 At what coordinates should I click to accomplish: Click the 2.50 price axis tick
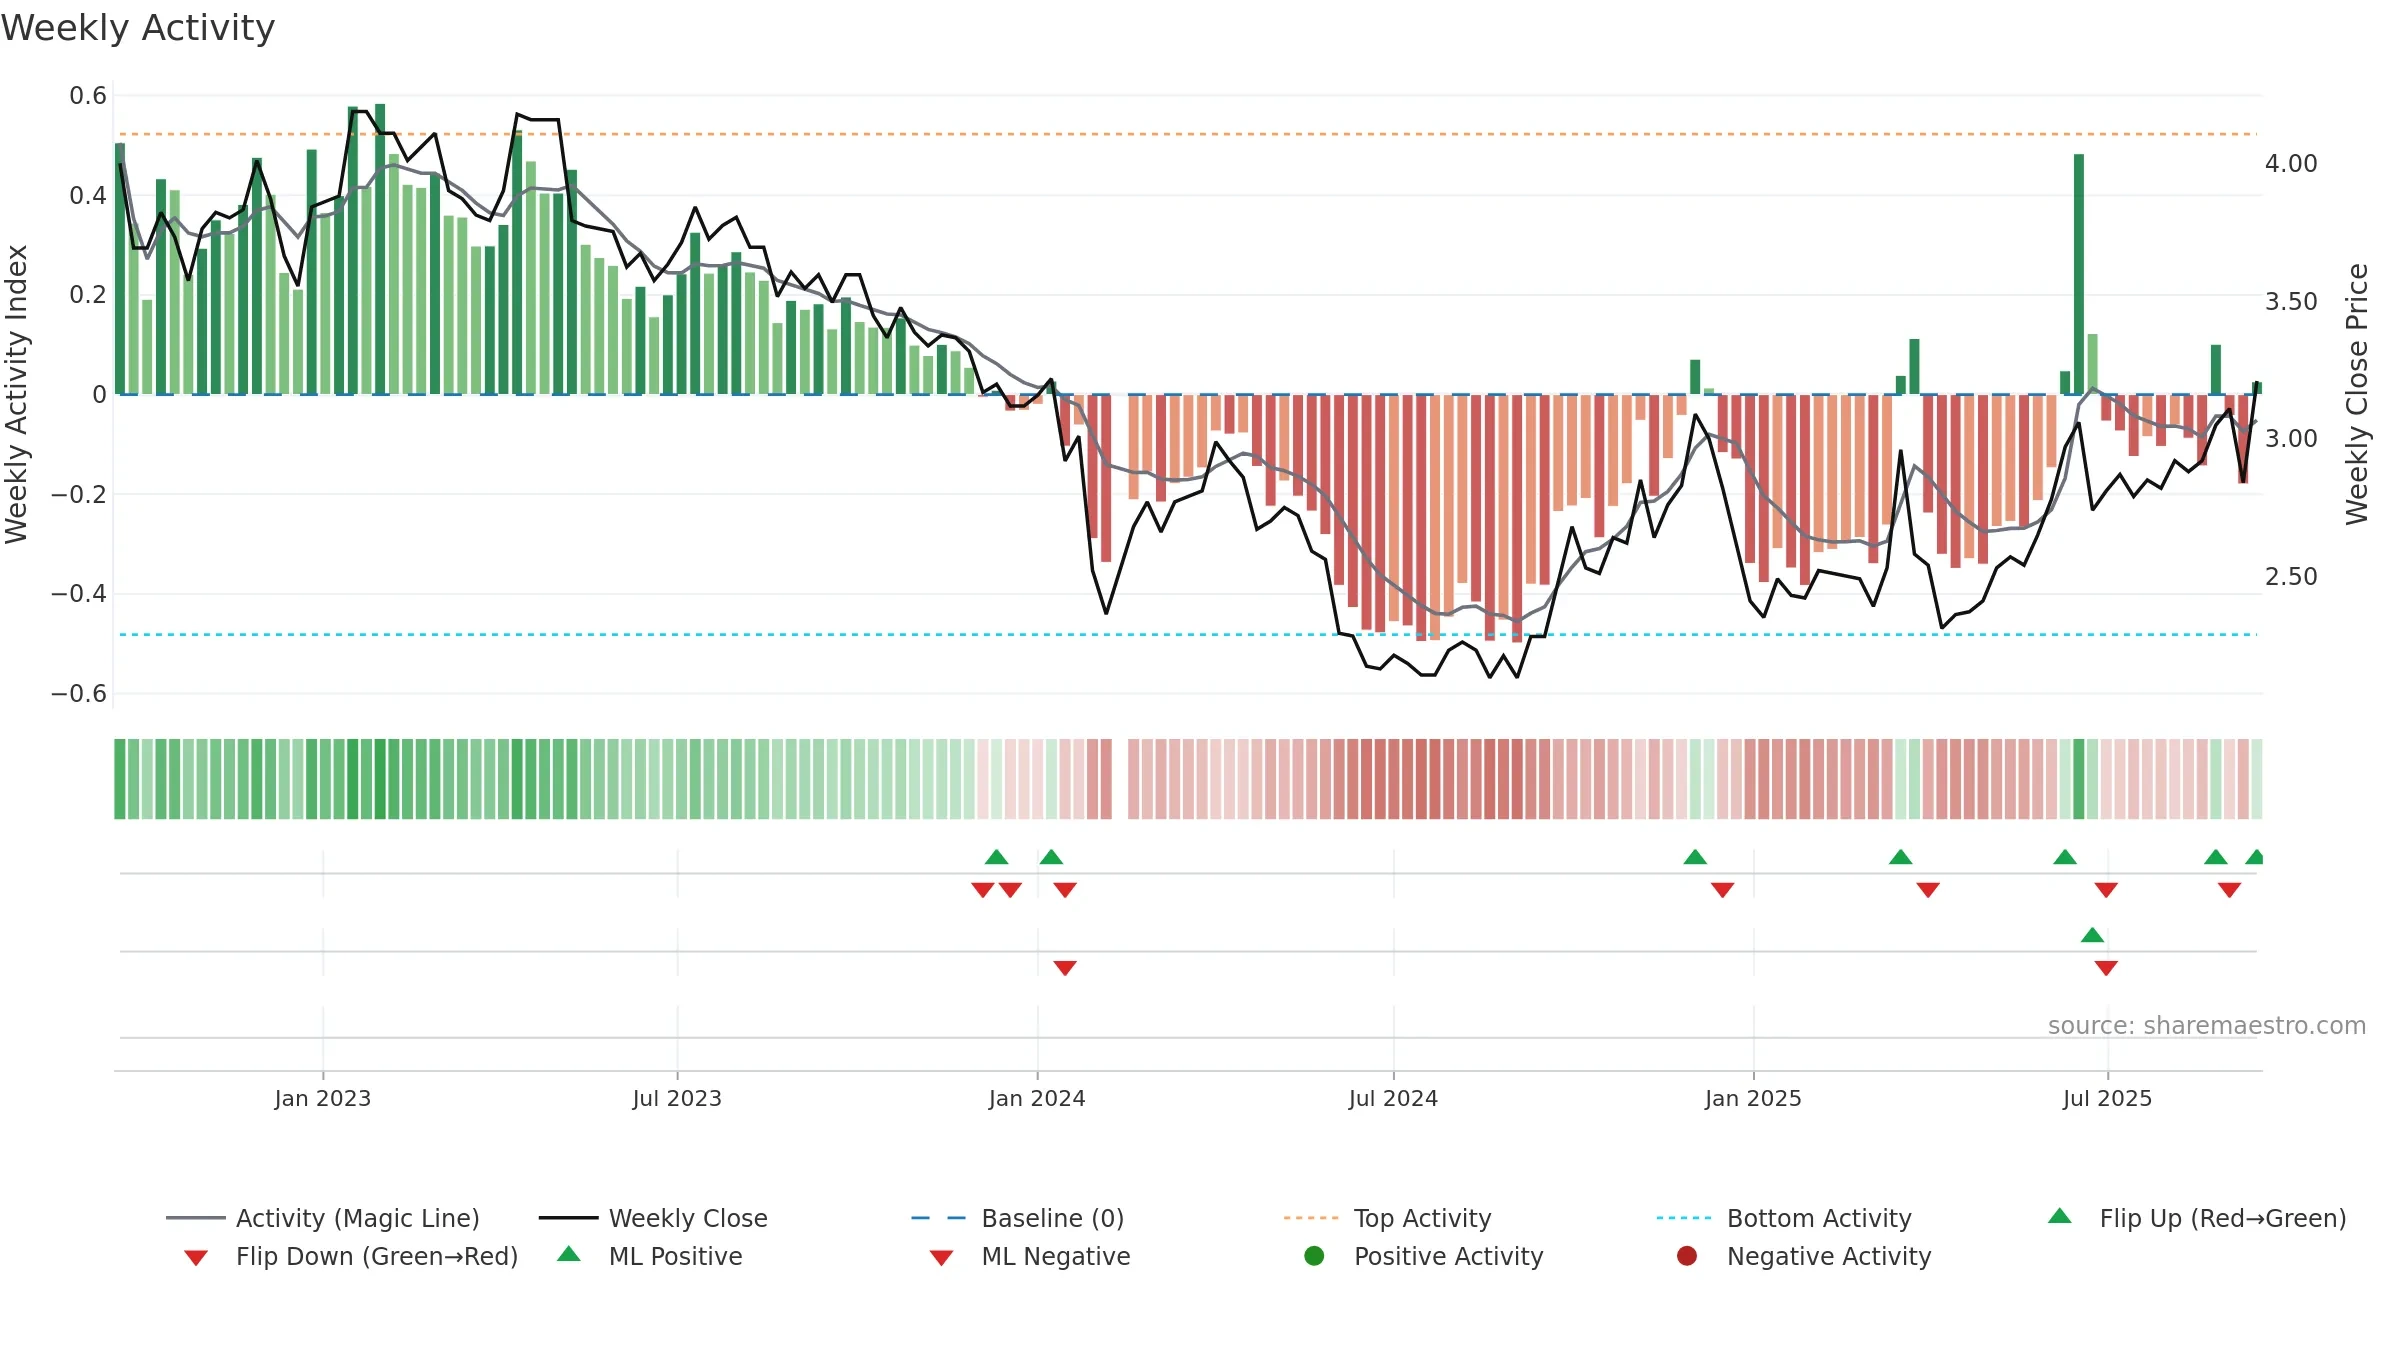2291,576
